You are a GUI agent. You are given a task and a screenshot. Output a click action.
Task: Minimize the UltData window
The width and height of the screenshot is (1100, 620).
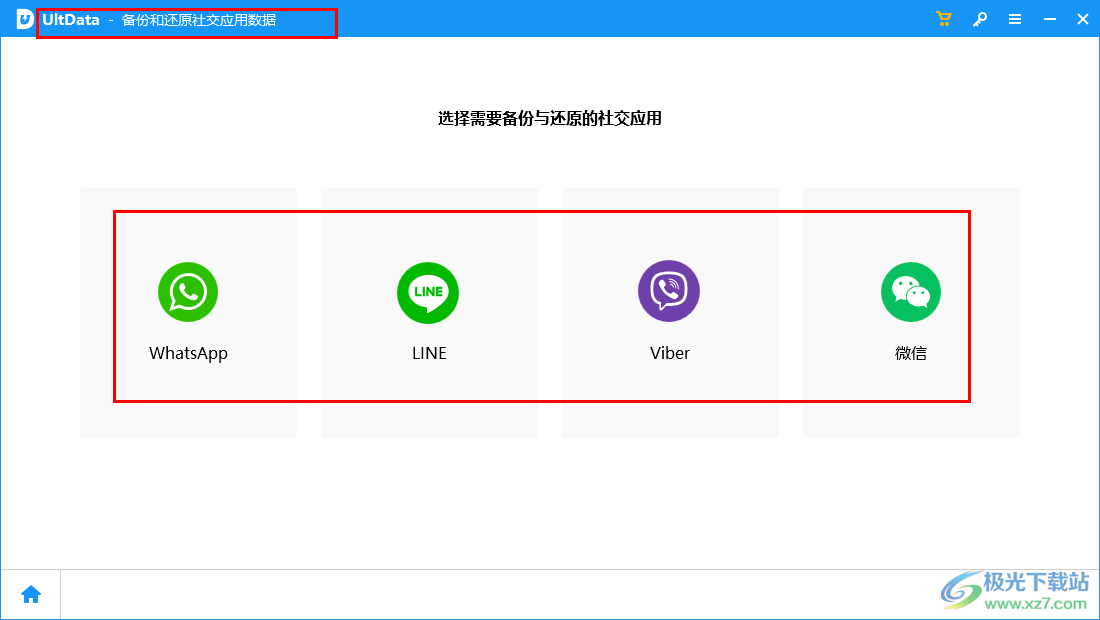click(x=1049, y=19)
